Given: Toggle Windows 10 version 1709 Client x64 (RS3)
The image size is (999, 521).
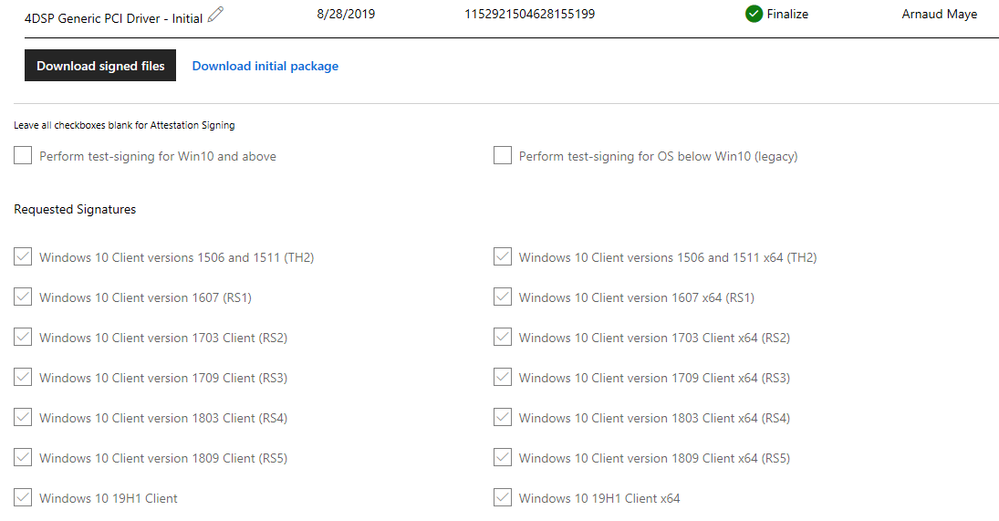Looking at the screenshot, I should pos(503,377).
